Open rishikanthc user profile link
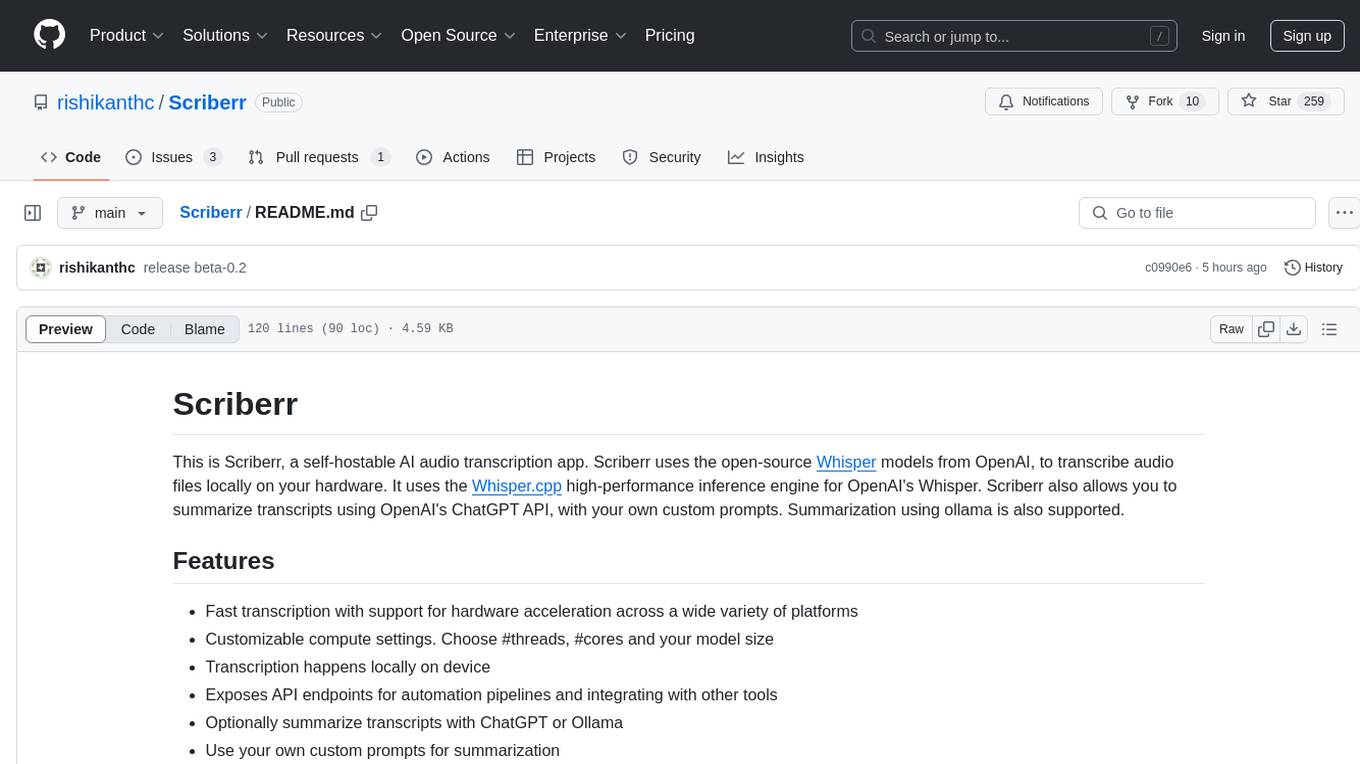Screen dimensions: 1360x764 coord(105,102)
